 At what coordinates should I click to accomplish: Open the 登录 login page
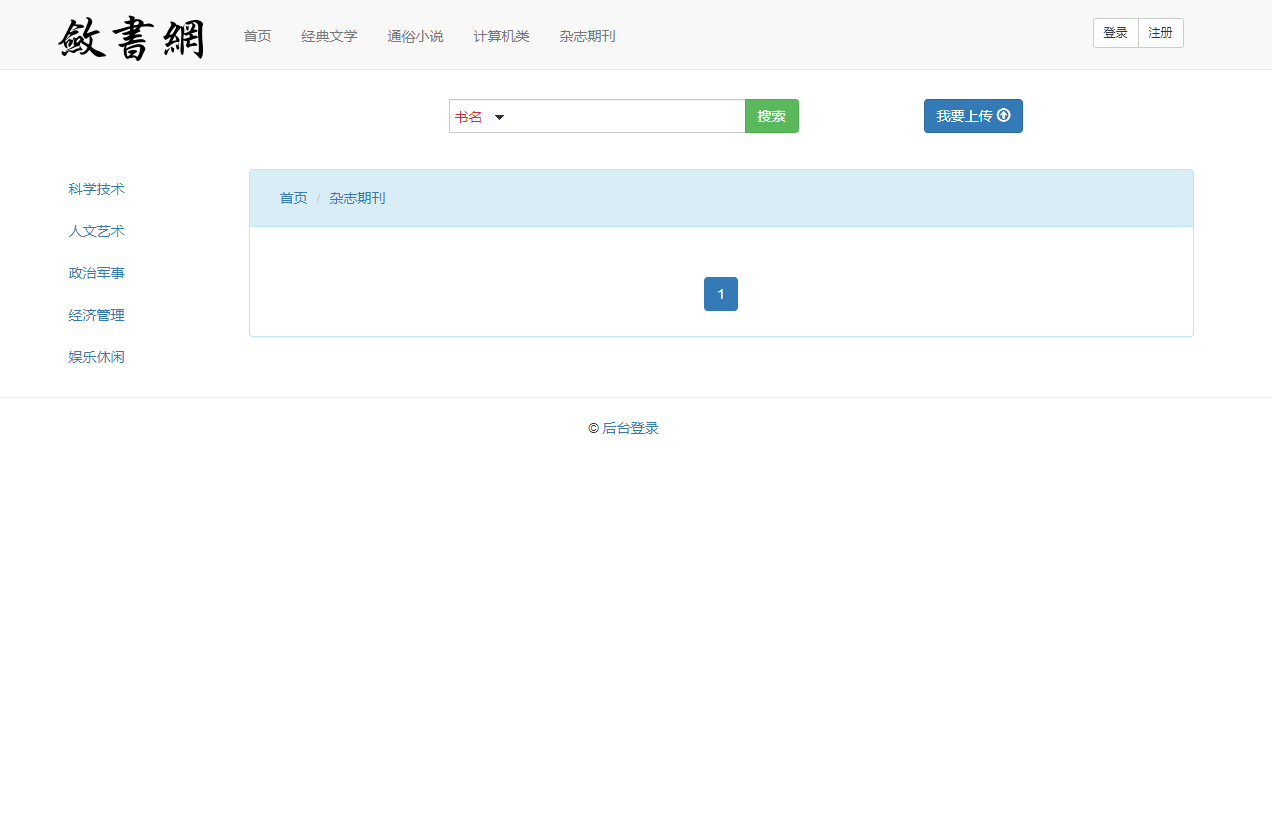[1115, 32]
